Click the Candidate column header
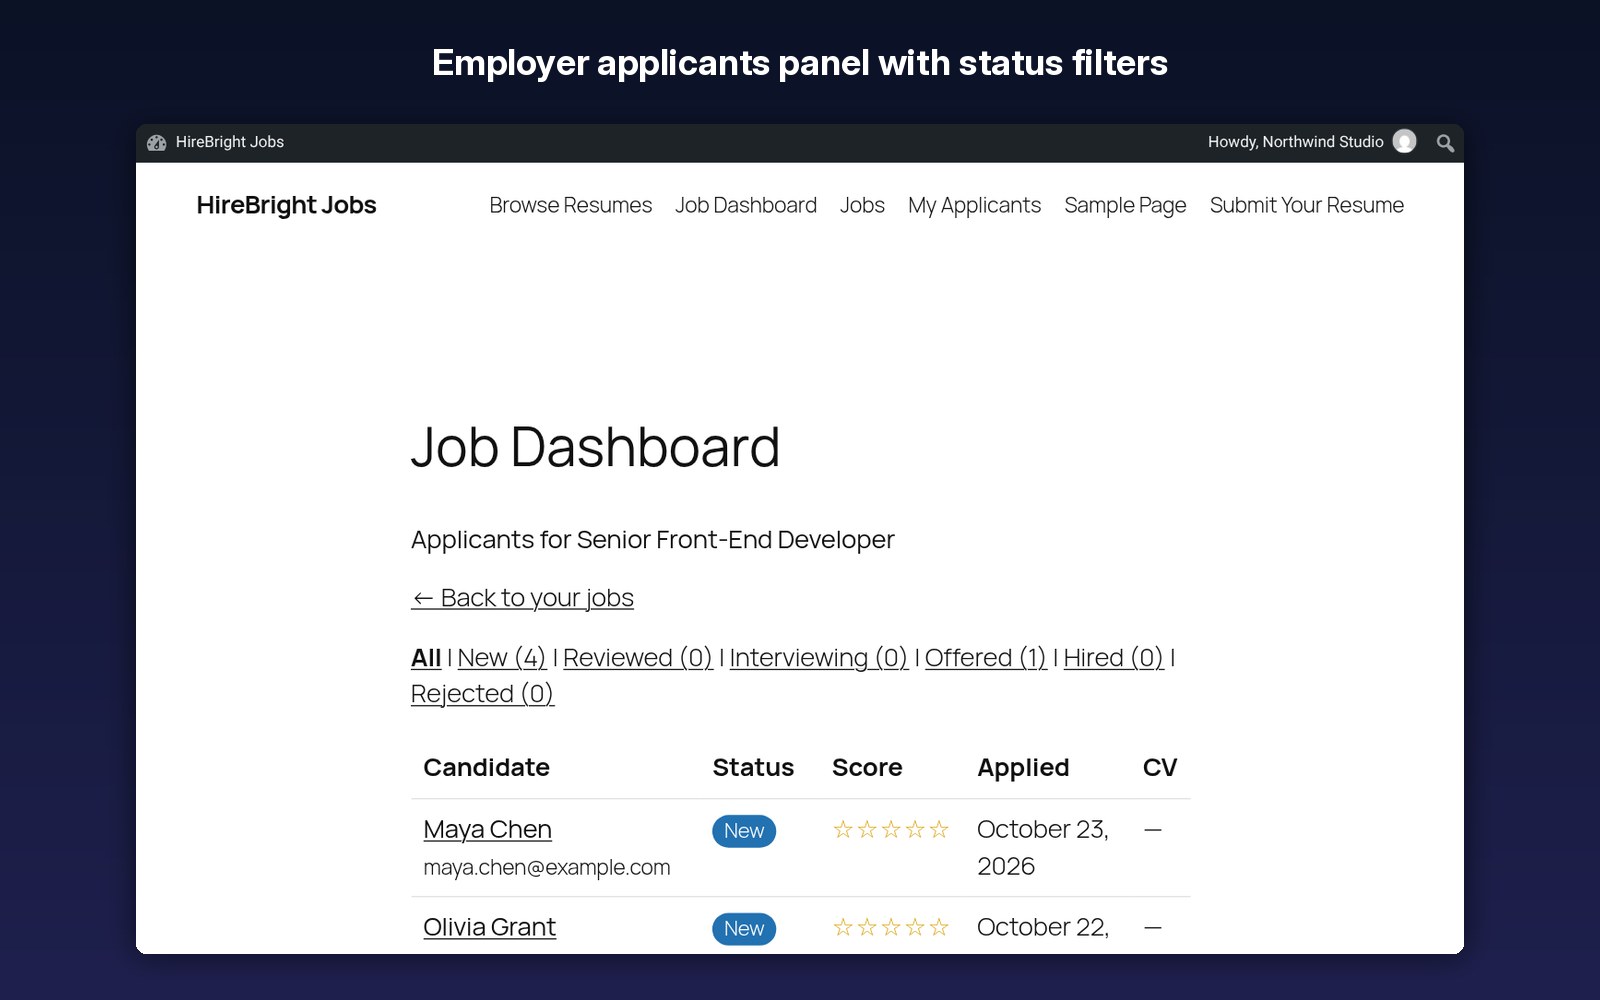The width and height of the screenshot is (1600, 1000). pyautogui.click(x=487, y=768)
